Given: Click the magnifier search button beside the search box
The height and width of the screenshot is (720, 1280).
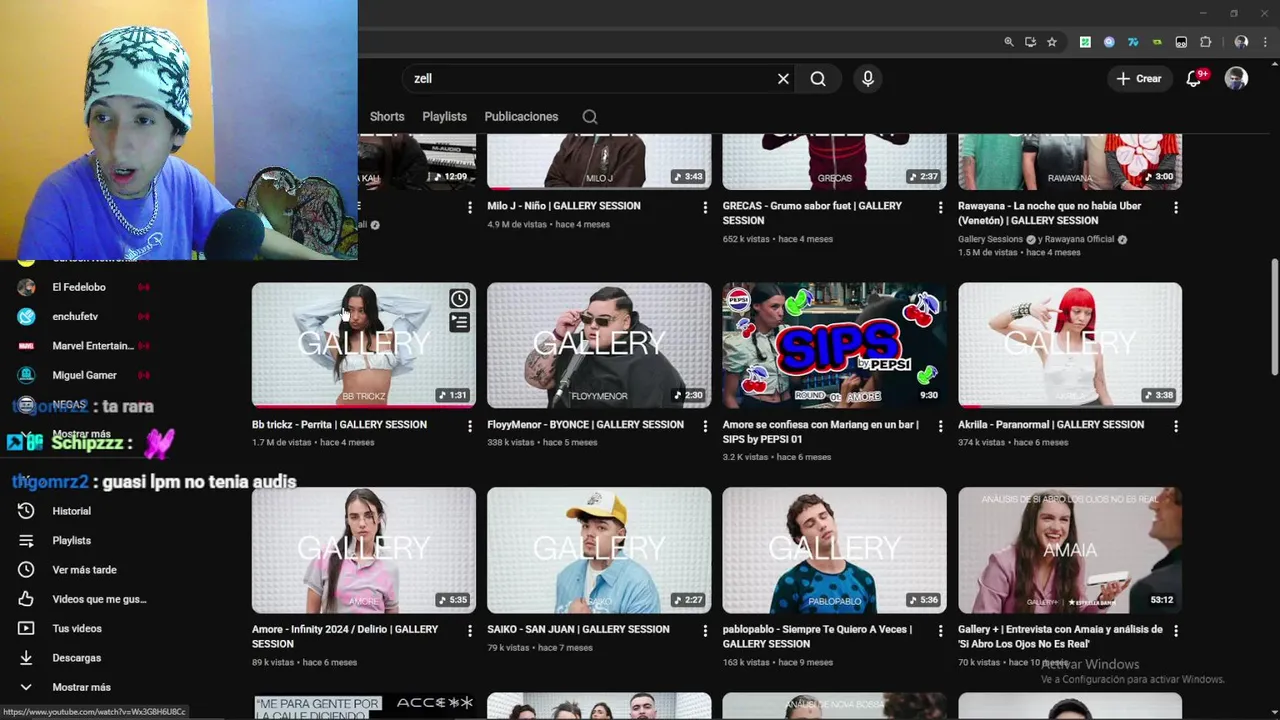Looking at the screenshot, I should (x=818, y=79).
